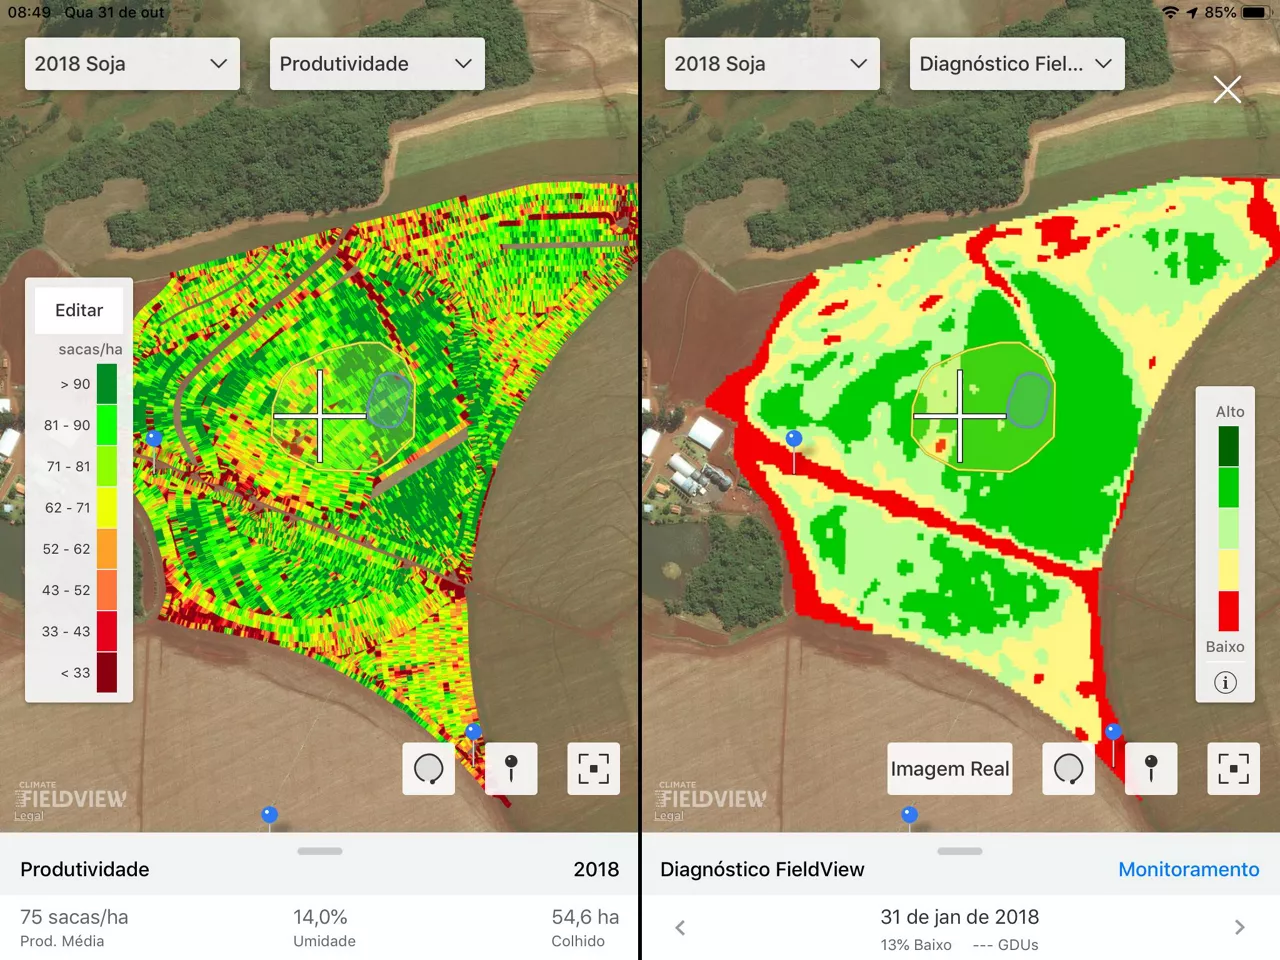Open the 2018 Soja crop selector

click(x=131, y=63)
